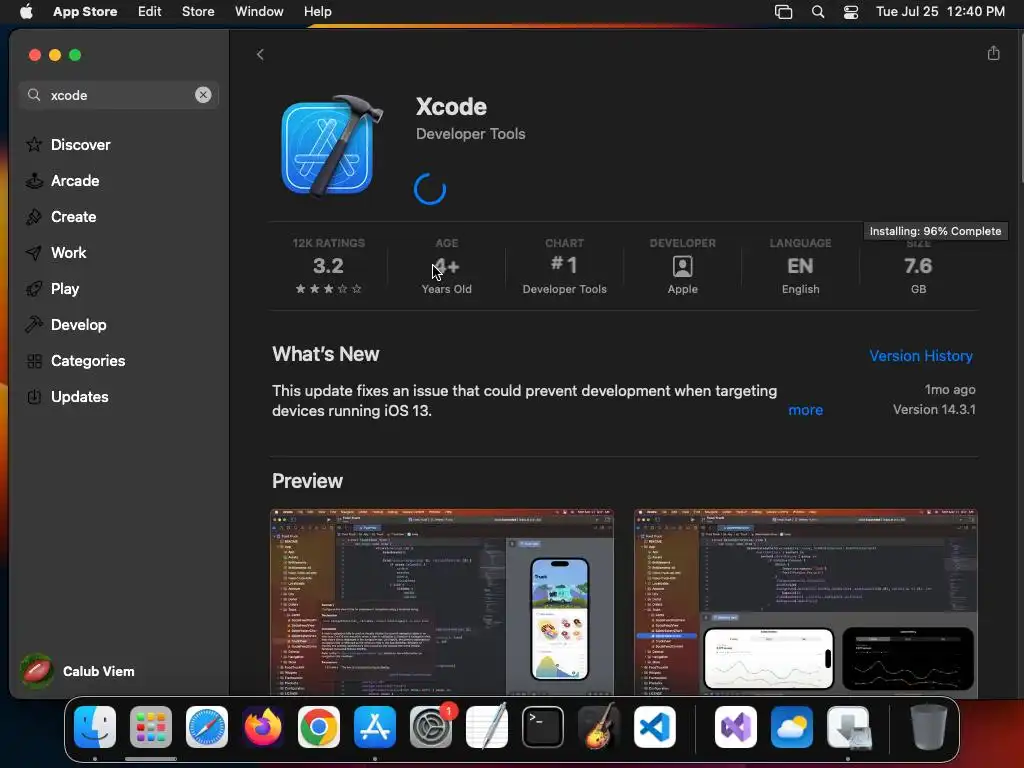The height and width of the screenshot is (768, 1024).
Task: Open Launchpad from the Dock
Action: point(151,727)
